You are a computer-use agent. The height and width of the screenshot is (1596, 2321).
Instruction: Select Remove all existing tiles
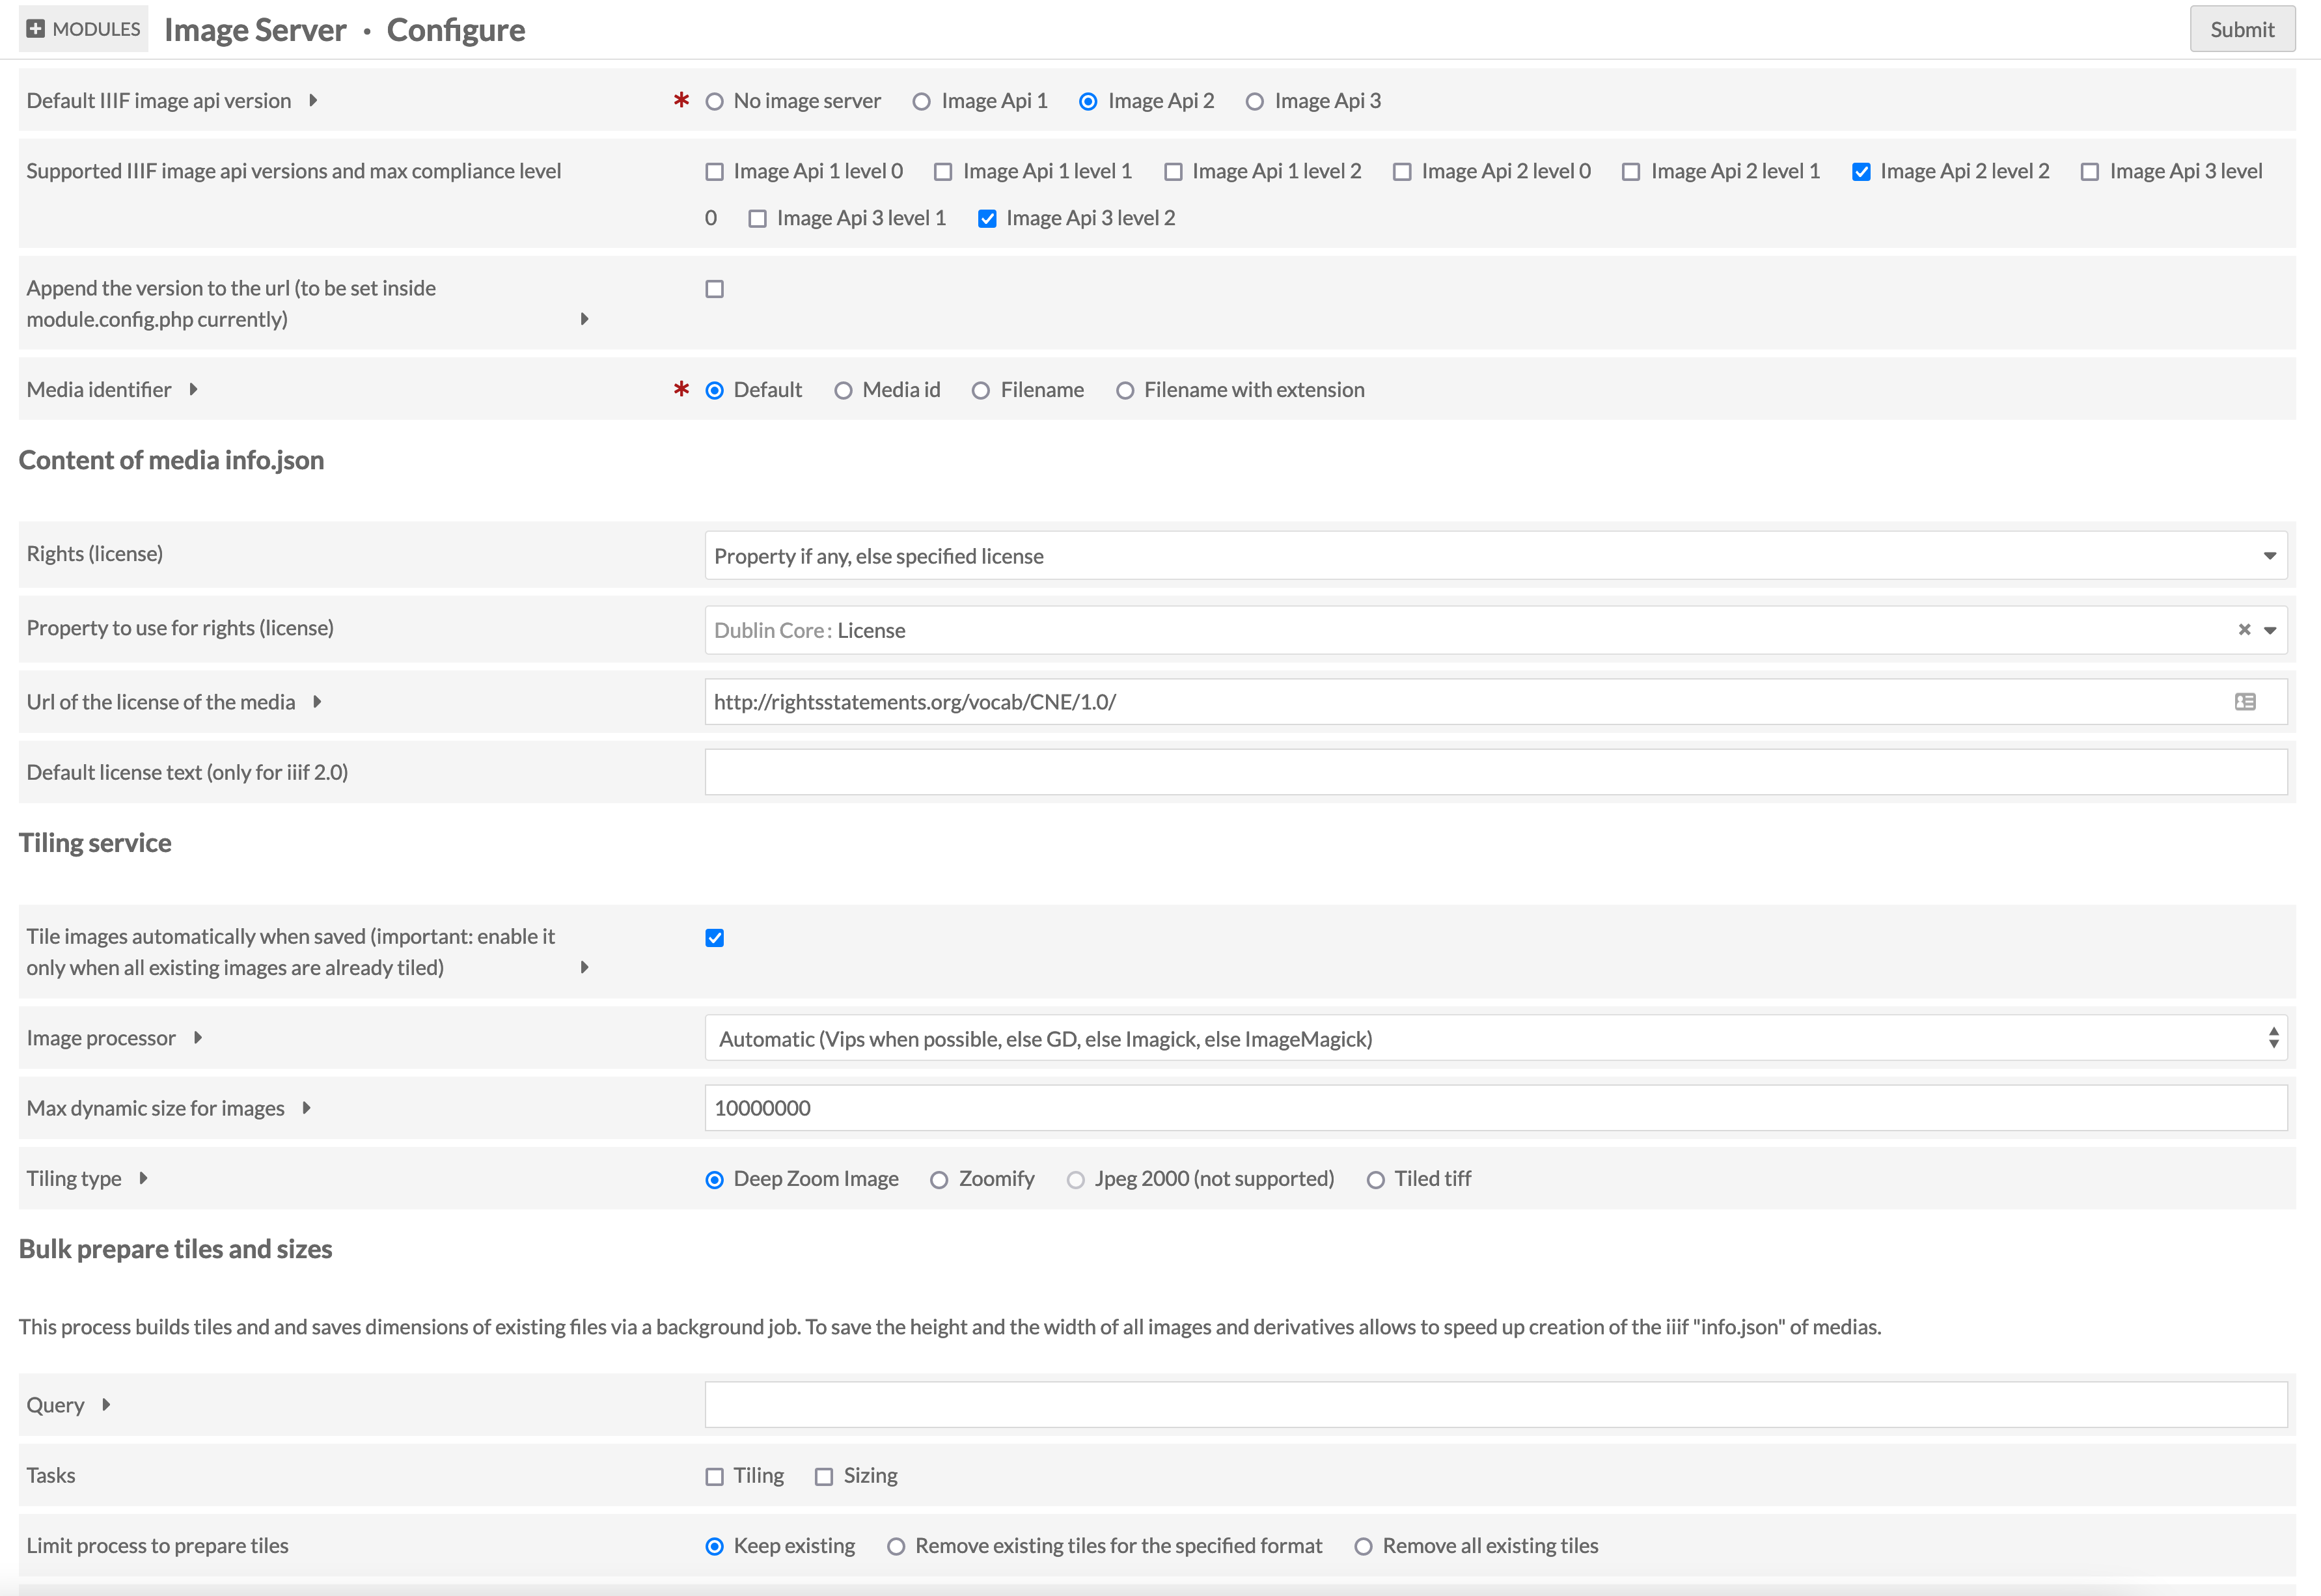click(x=1363, y=1547)
